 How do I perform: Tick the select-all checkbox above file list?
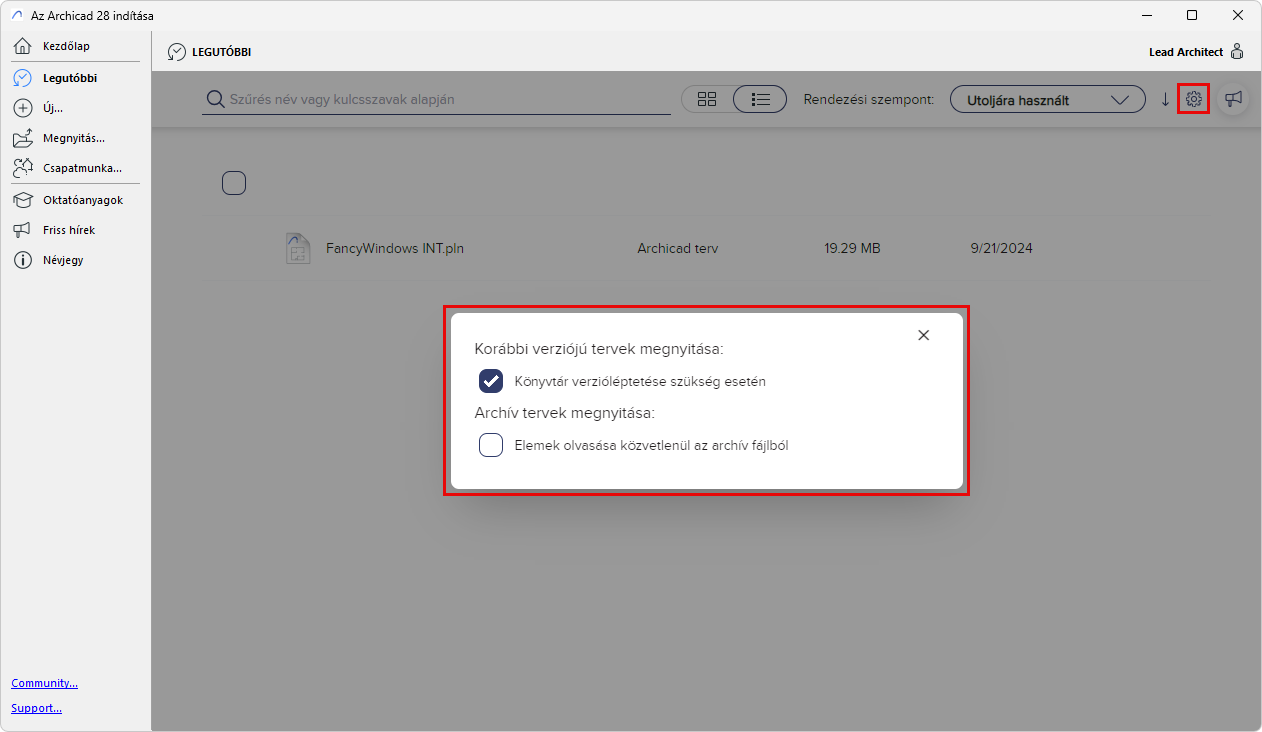coord(234,183)
